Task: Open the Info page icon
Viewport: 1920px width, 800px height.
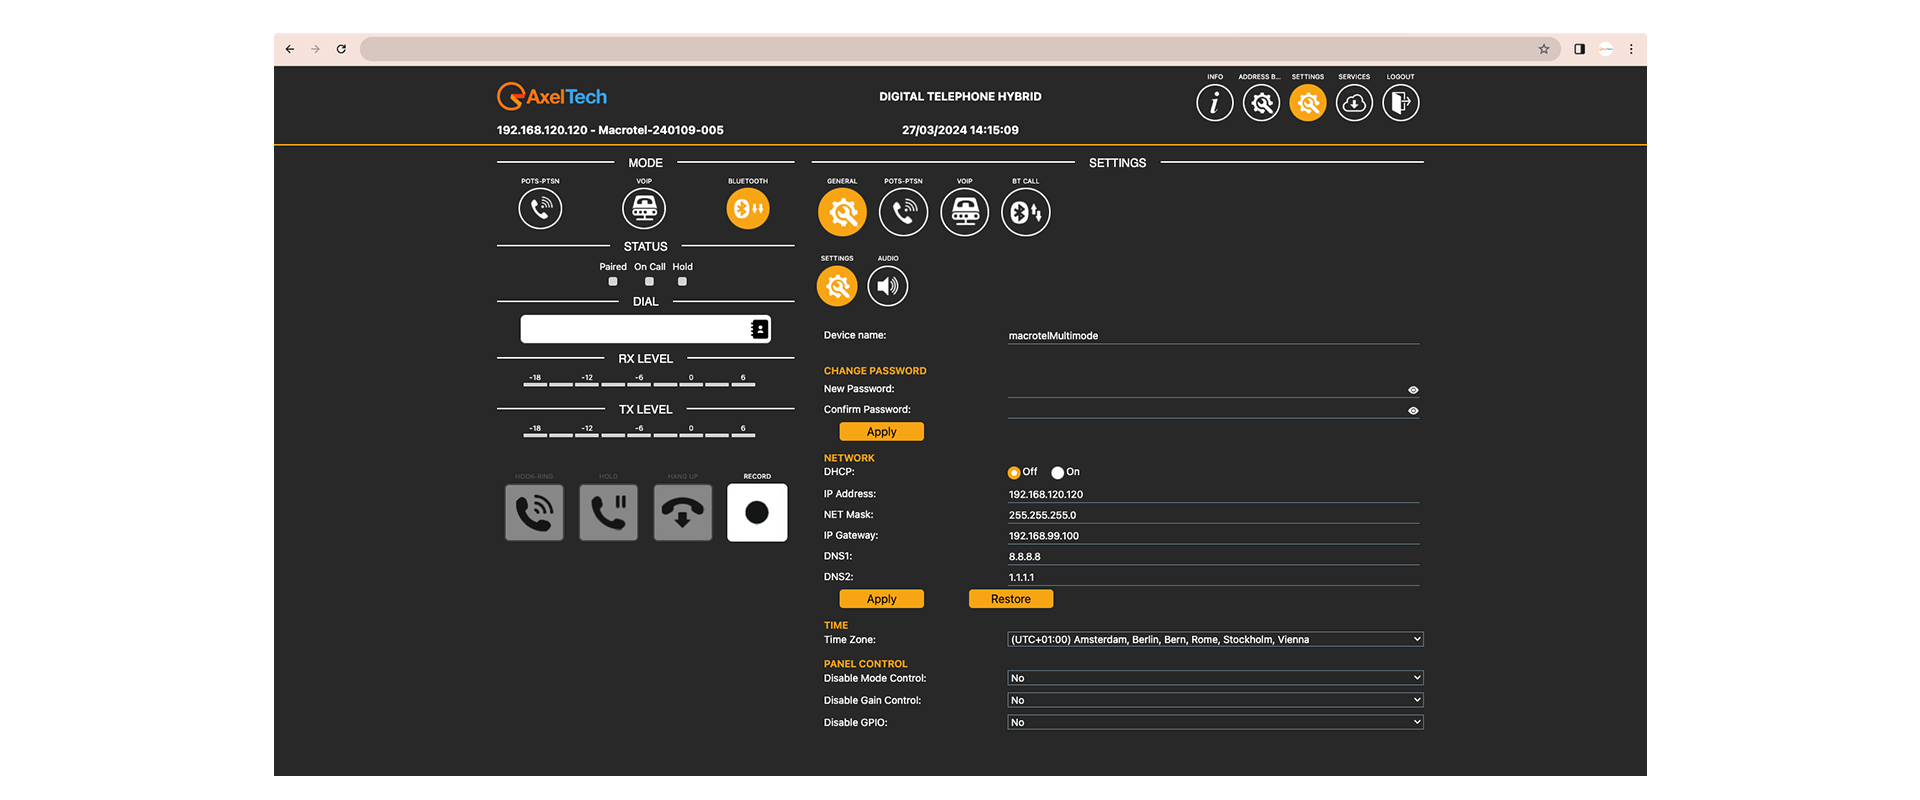Action: 1214,103
